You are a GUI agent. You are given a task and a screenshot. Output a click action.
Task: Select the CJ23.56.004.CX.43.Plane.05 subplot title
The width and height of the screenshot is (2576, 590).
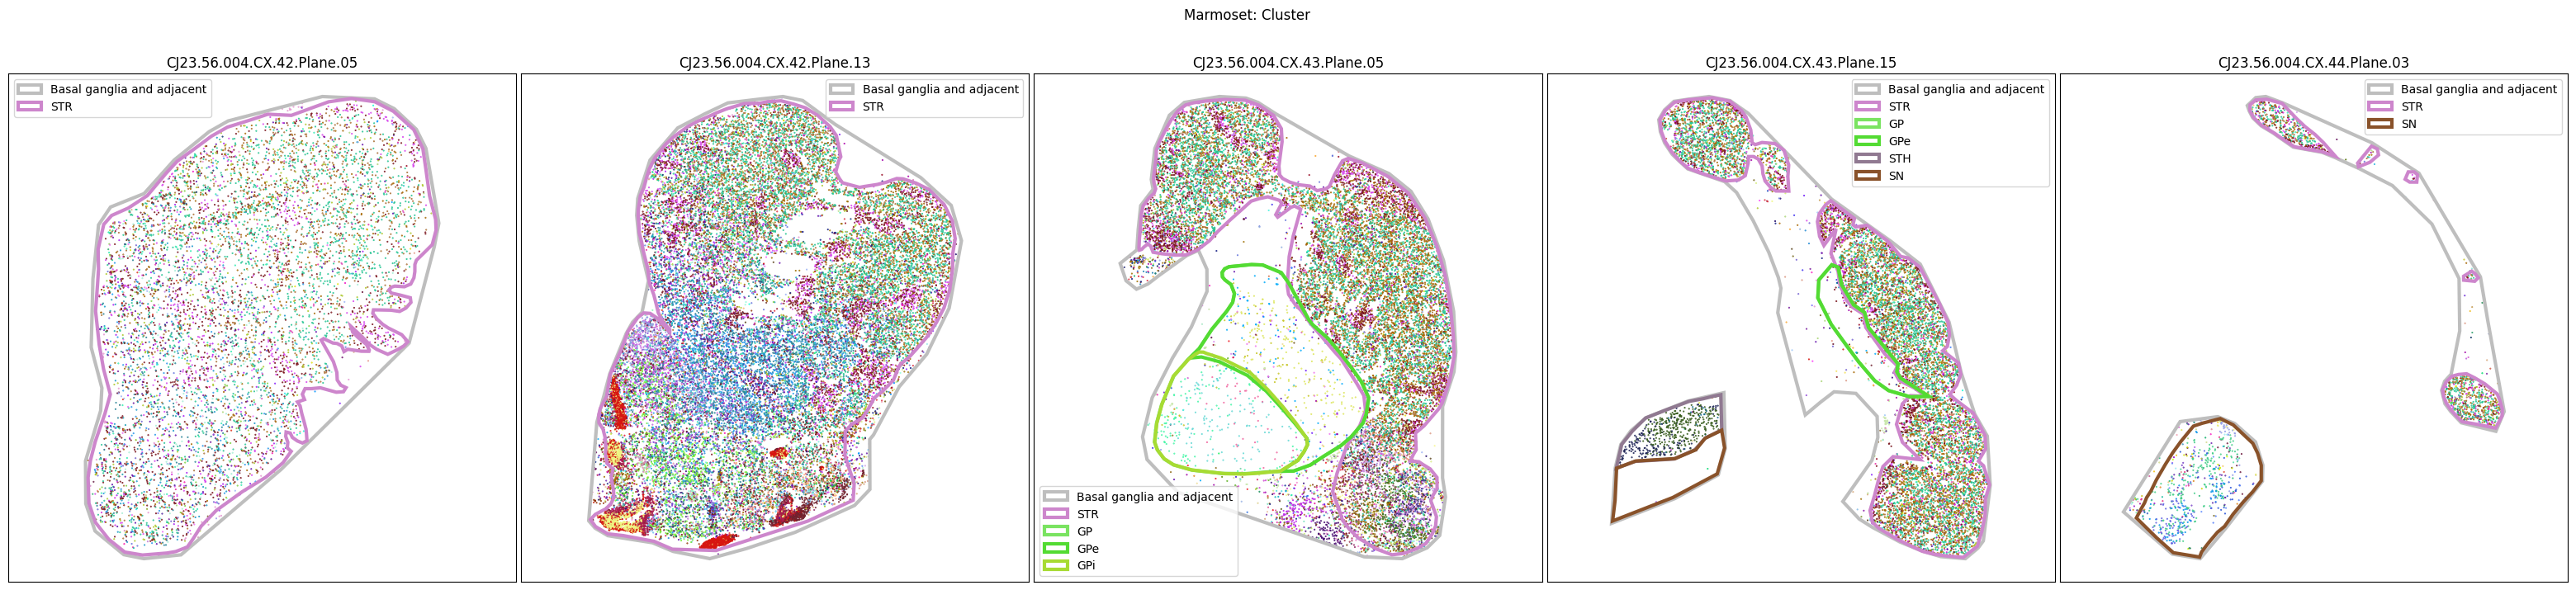pos(1287,63)
